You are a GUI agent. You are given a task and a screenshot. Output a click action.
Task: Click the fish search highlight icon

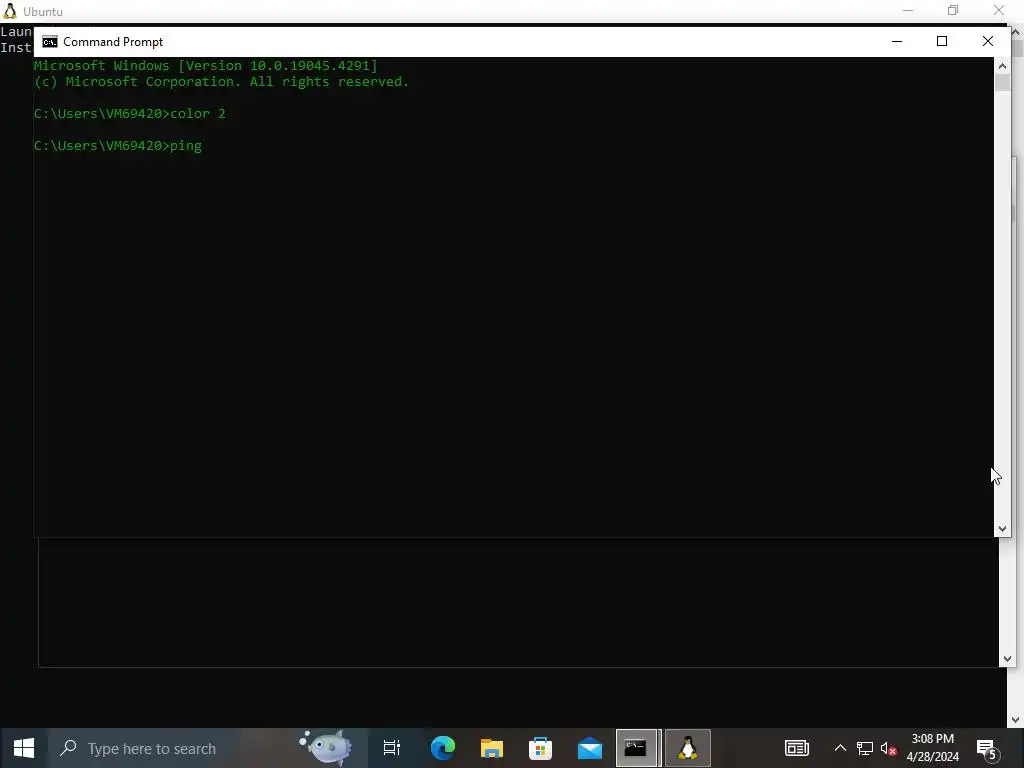coord(325,747)
